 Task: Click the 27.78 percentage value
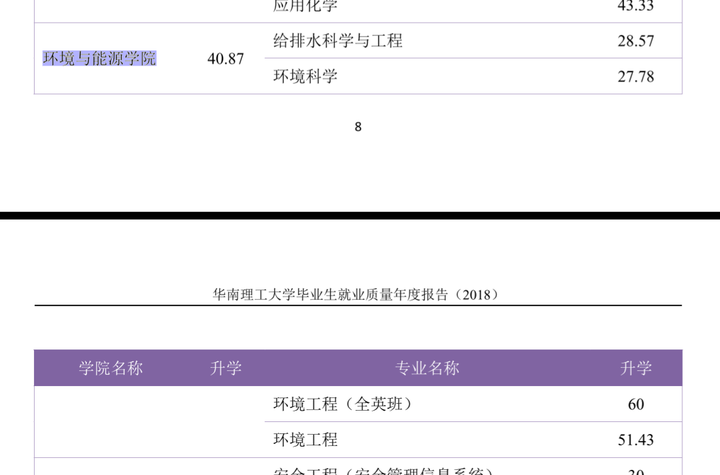coord(635,76)
